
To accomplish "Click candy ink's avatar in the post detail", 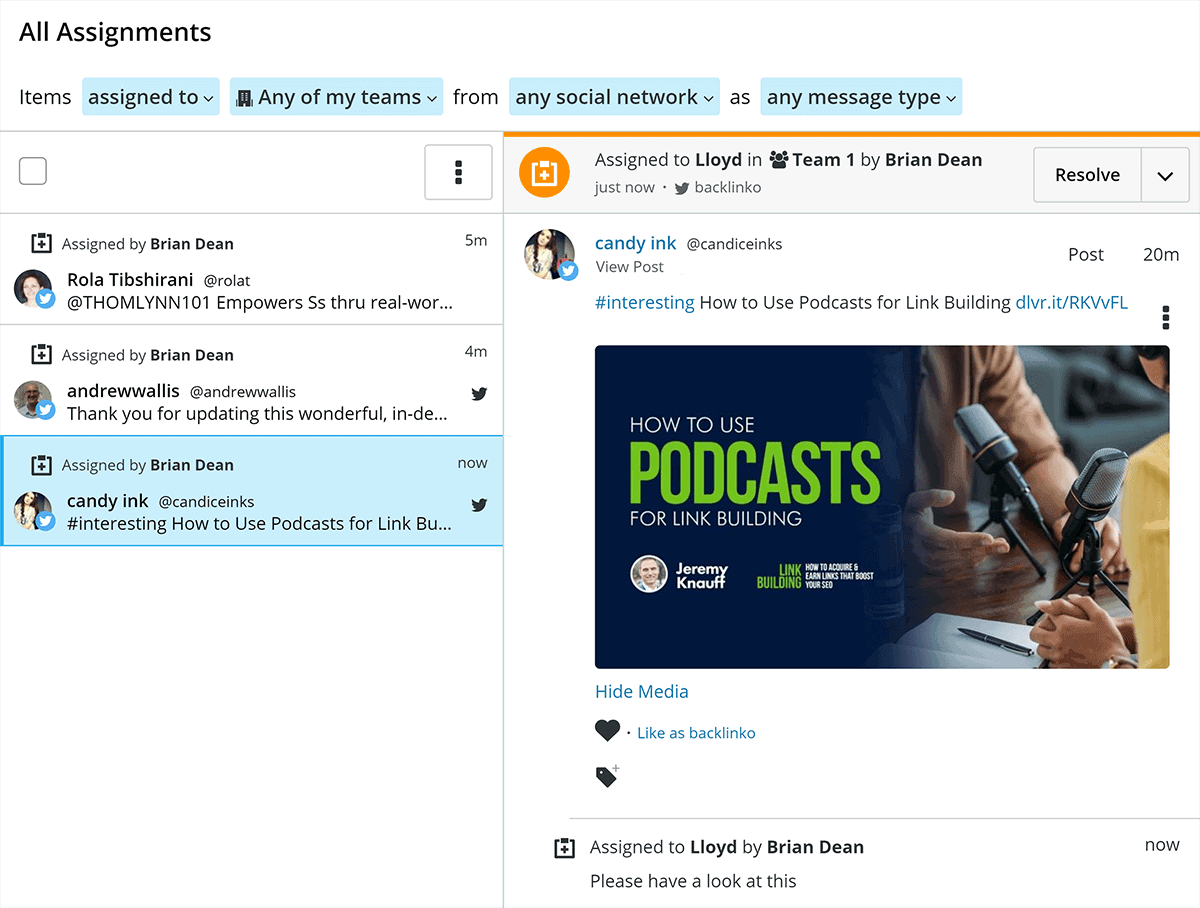I will [x=550, y=254].
